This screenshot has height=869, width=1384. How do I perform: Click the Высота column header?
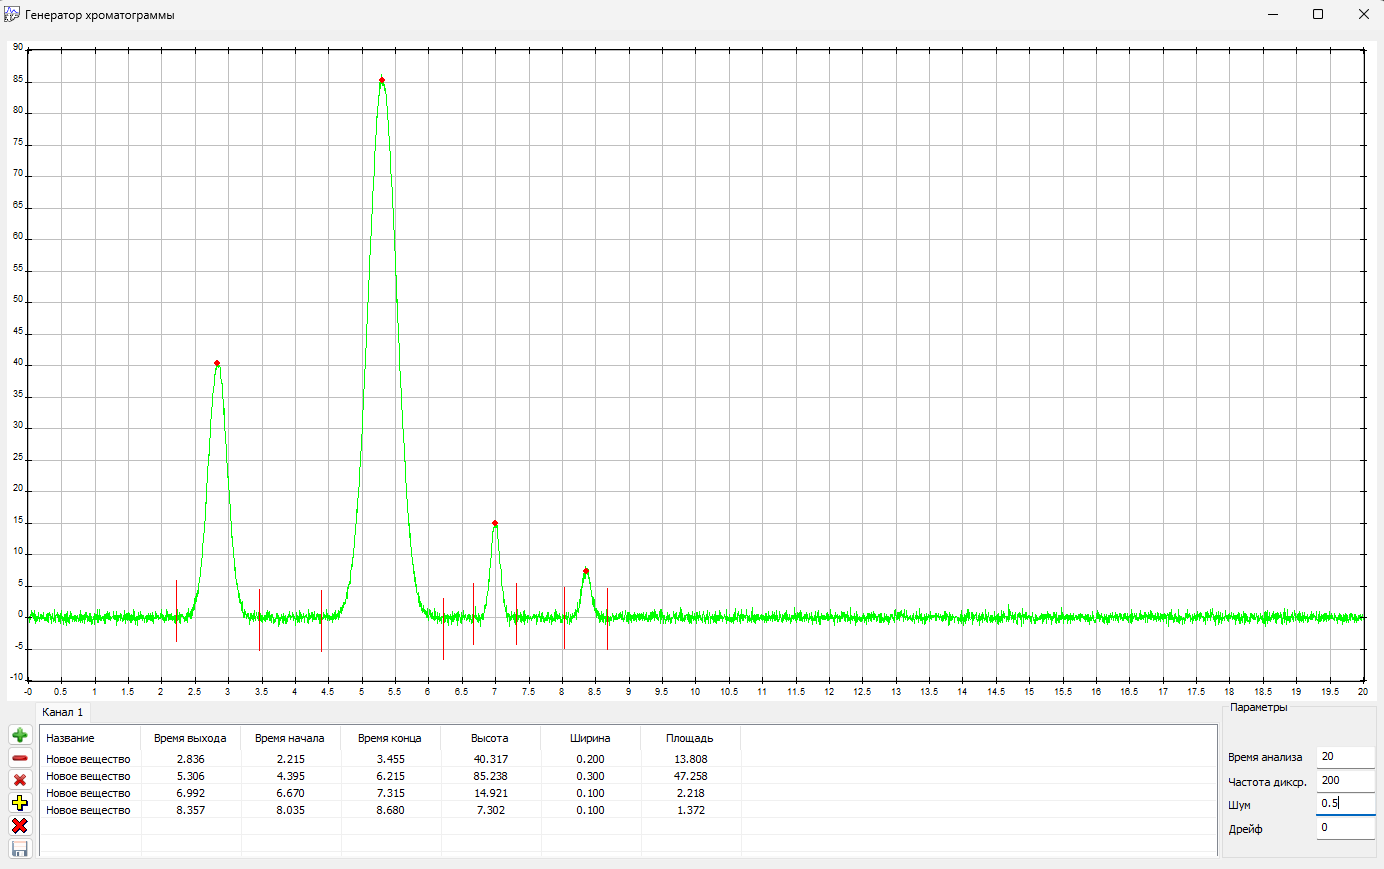click(x=490, y=738)
